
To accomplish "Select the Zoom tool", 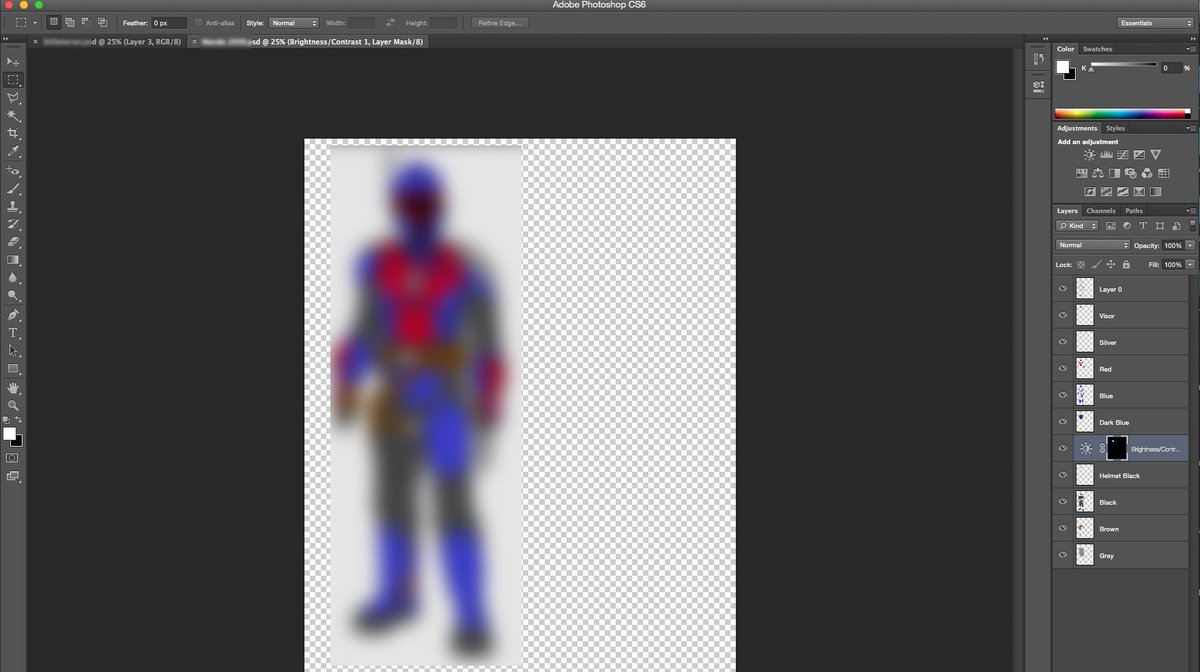I will 13,405.
